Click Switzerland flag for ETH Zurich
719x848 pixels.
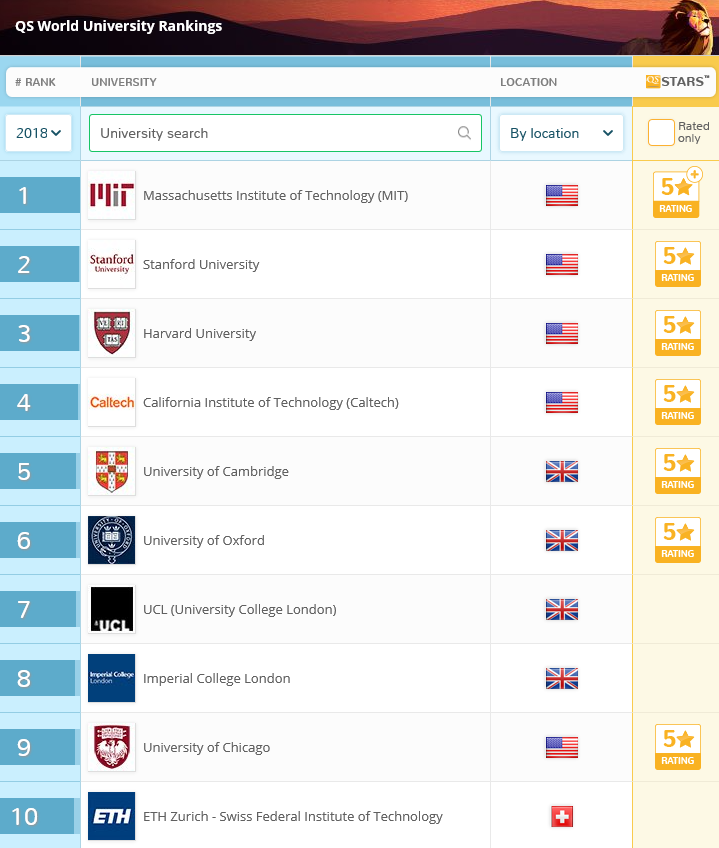[562, 816]
